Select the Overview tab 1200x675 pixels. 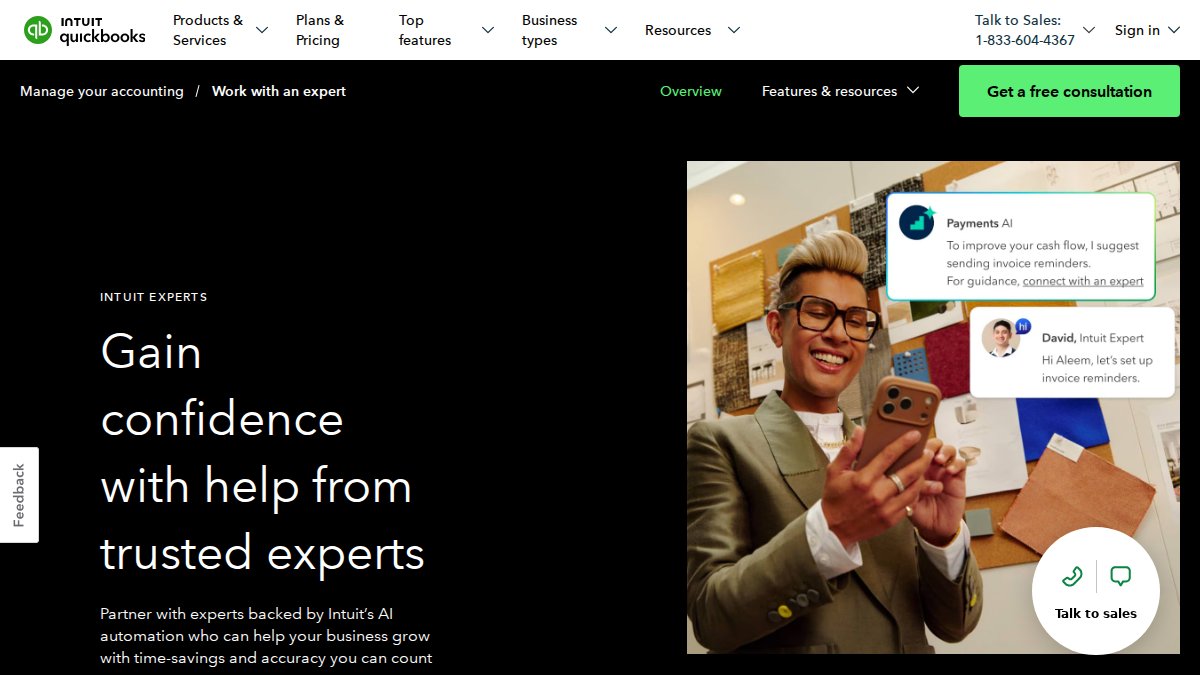(x=691, y=91)
